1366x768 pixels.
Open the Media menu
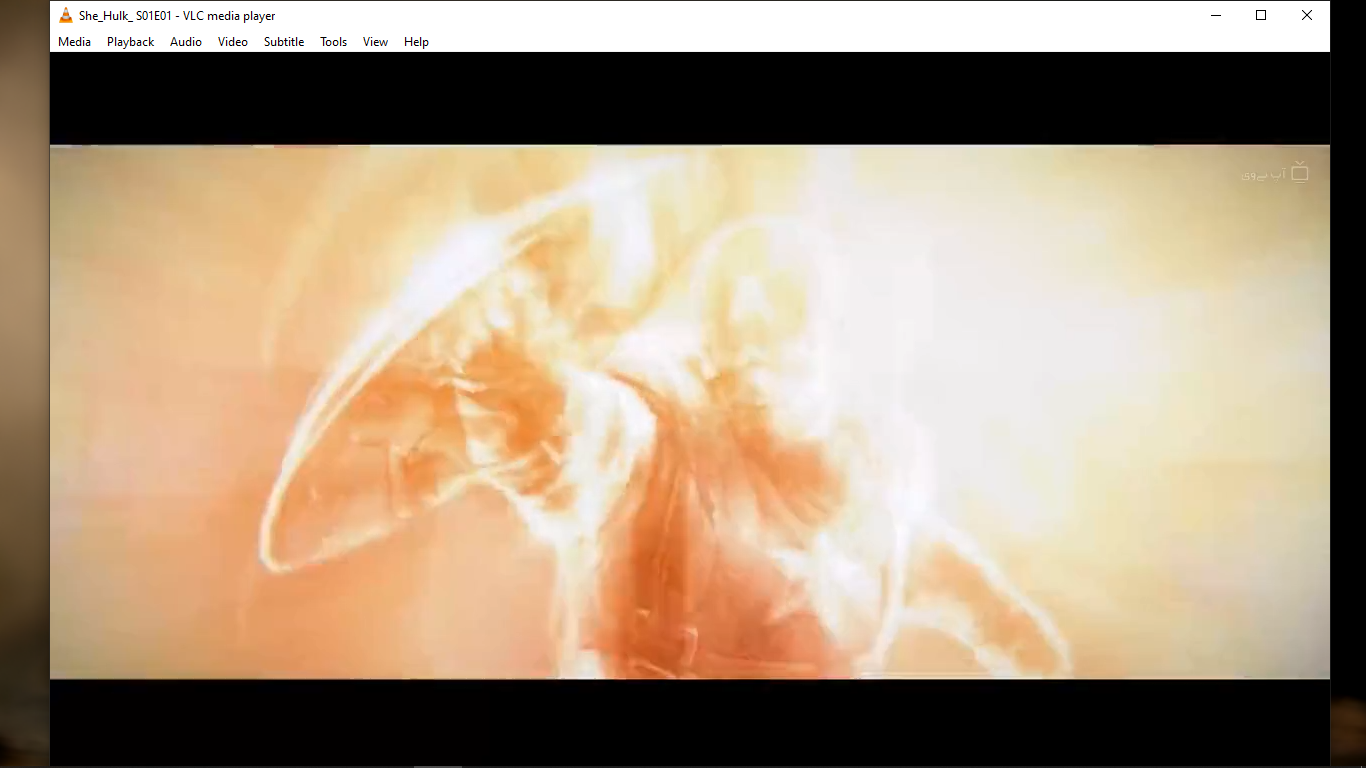click(74, 42)
